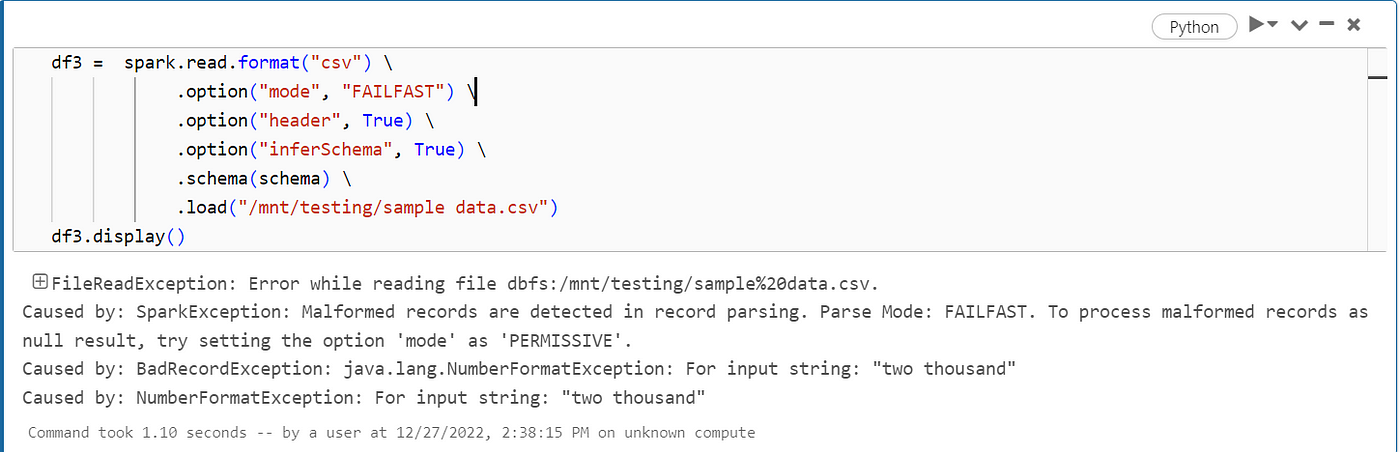Place cursor on the df3.display() line
Viewport: 1400px width, 452px height.
(119, 237)
